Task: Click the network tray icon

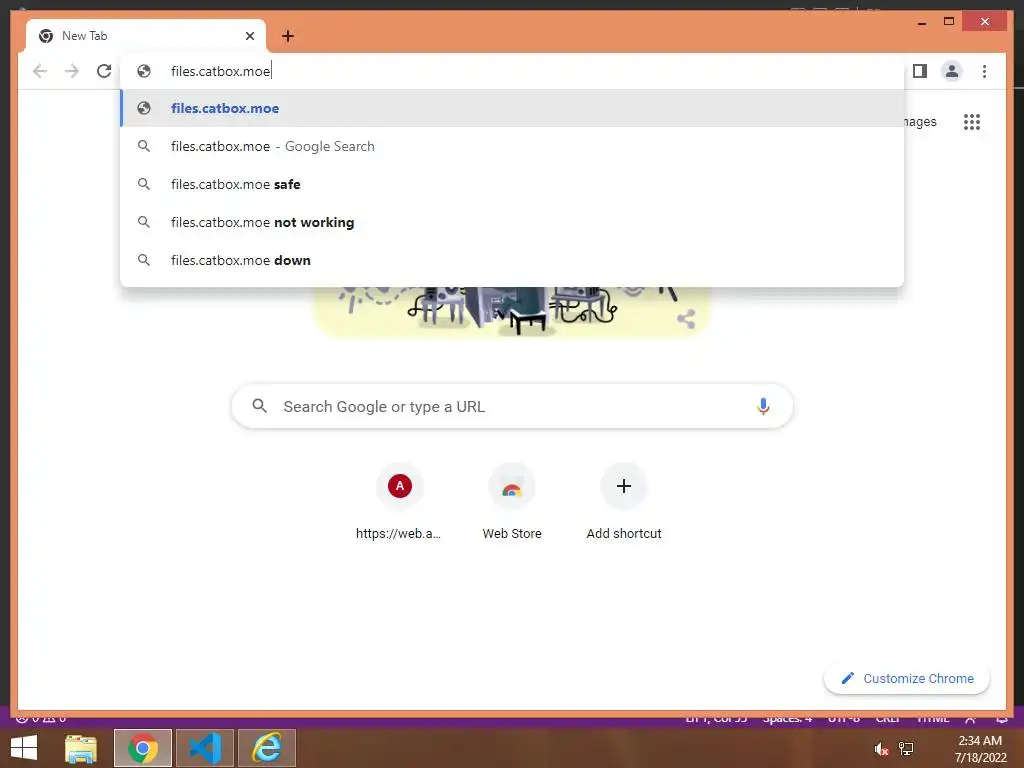Action: pyautogui.click(x=906, y=749)
